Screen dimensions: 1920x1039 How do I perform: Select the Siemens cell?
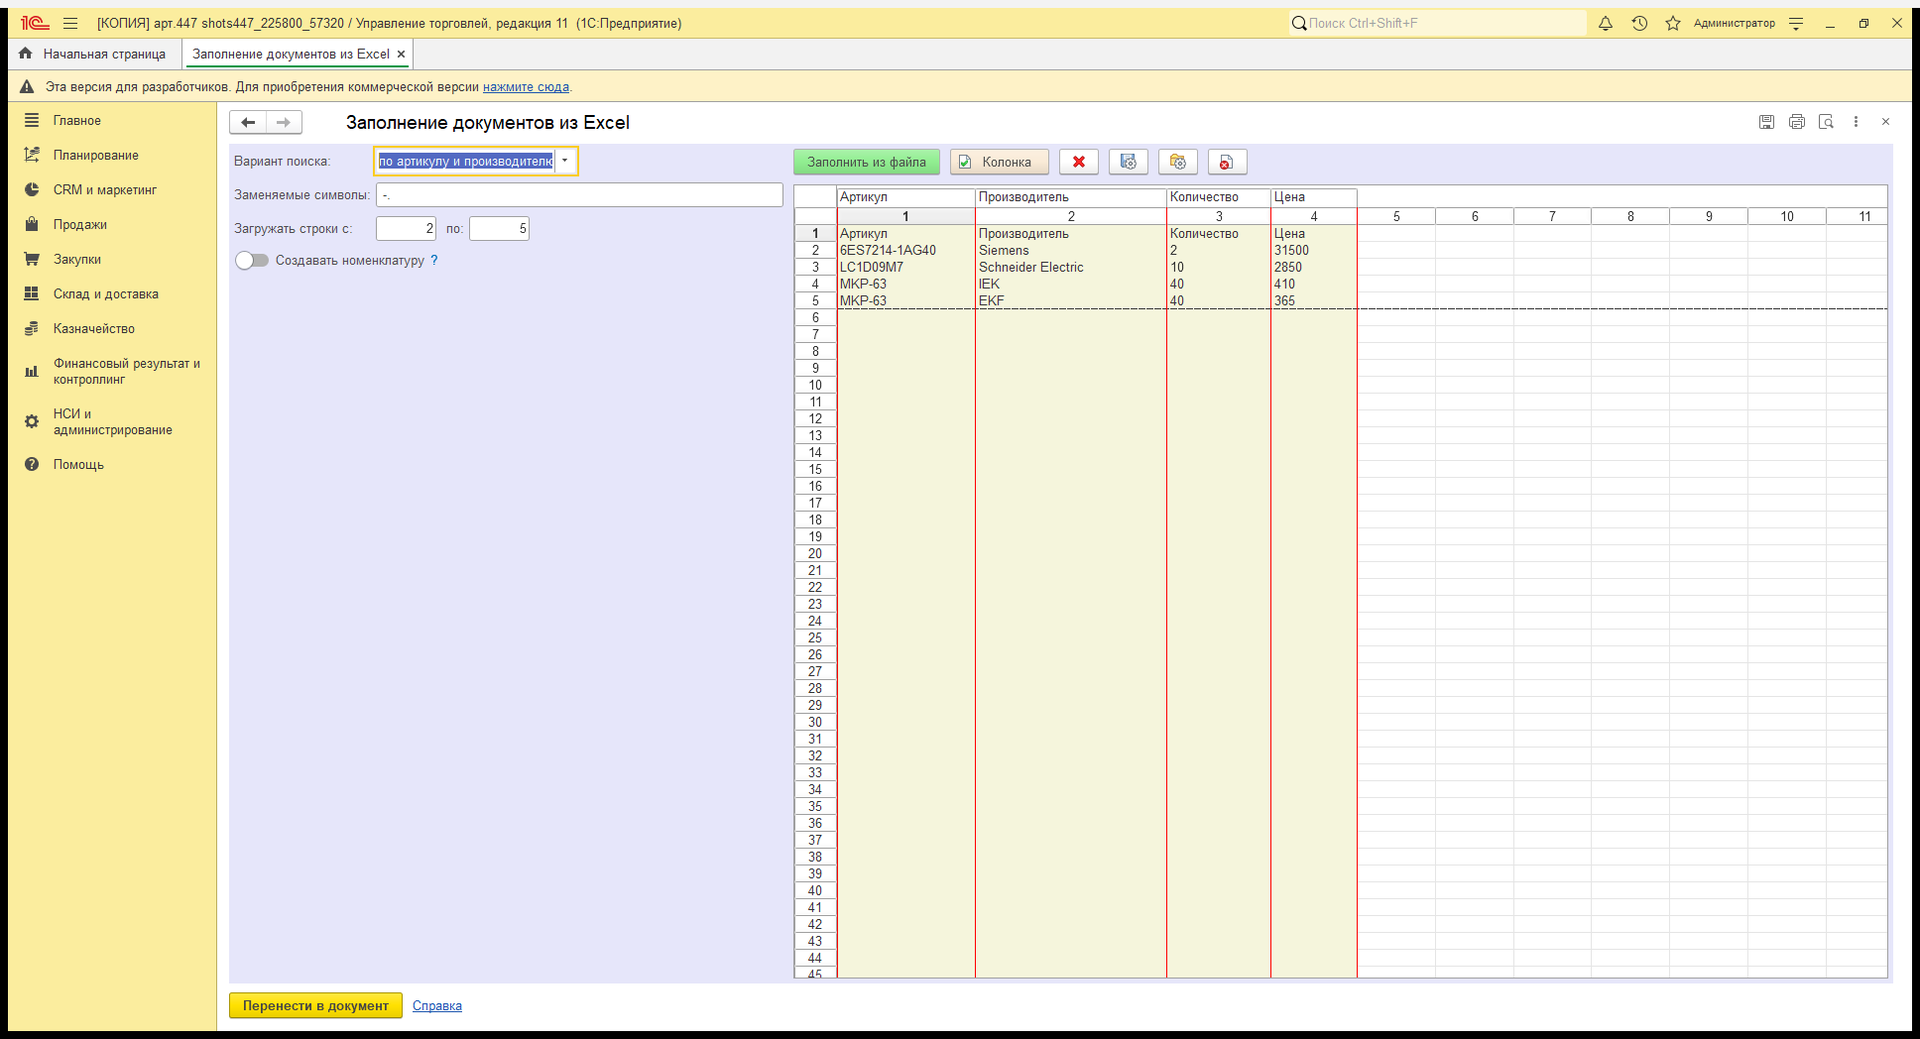(x=1071, y=251)
